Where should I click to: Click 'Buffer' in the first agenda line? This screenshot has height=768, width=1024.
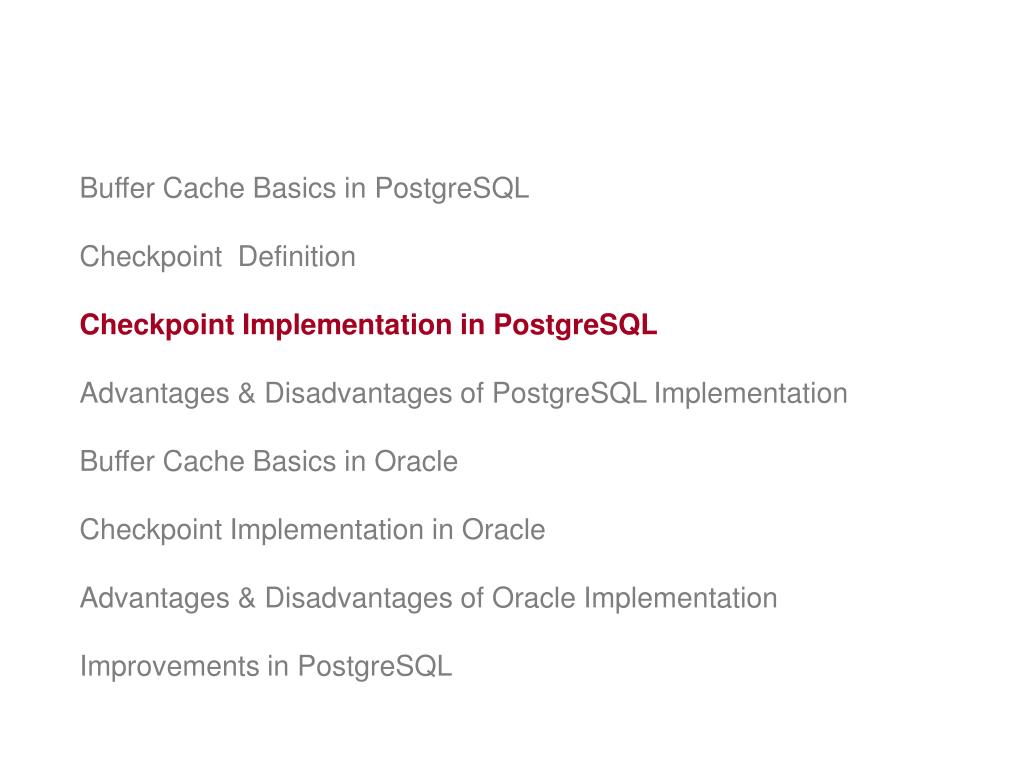117,189
